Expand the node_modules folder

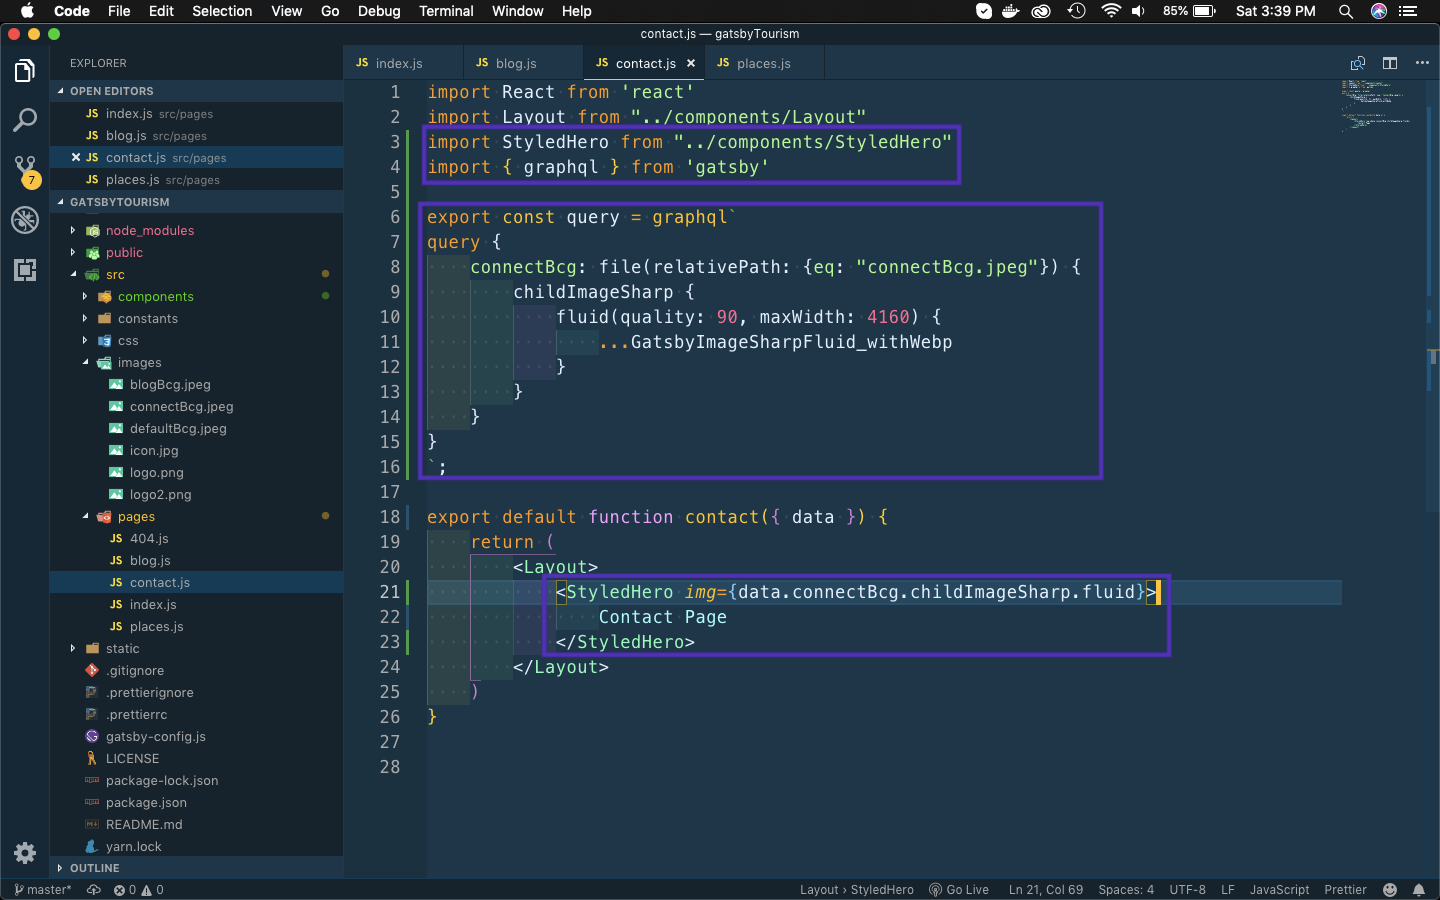click(149, 230)
